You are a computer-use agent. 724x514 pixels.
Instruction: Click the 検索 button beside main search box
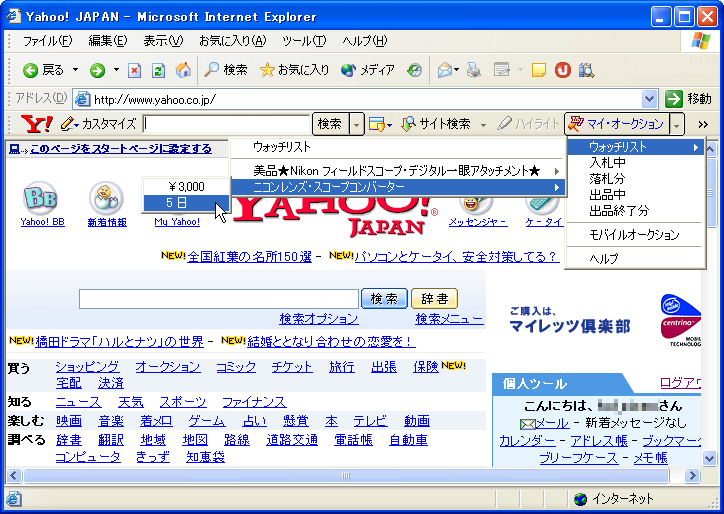pos(384,299)
